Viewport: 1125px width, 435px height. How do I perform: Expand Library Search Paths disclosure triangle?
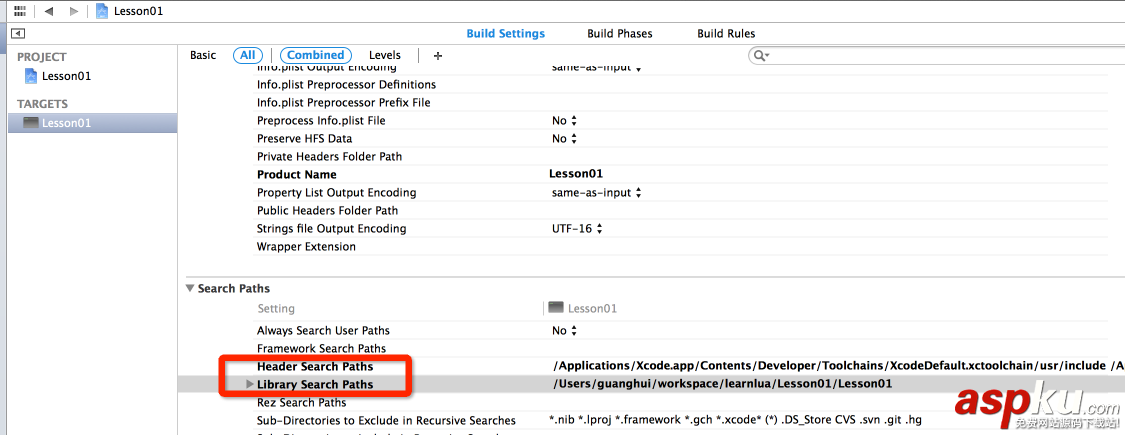click(x=249, y=384)
